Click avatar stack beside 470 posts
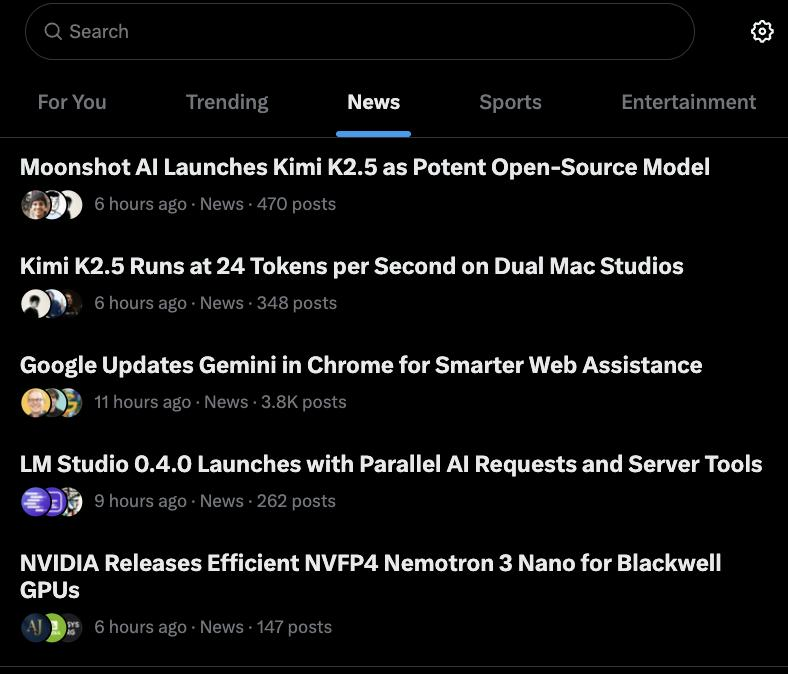 click(x=52, y=205)
